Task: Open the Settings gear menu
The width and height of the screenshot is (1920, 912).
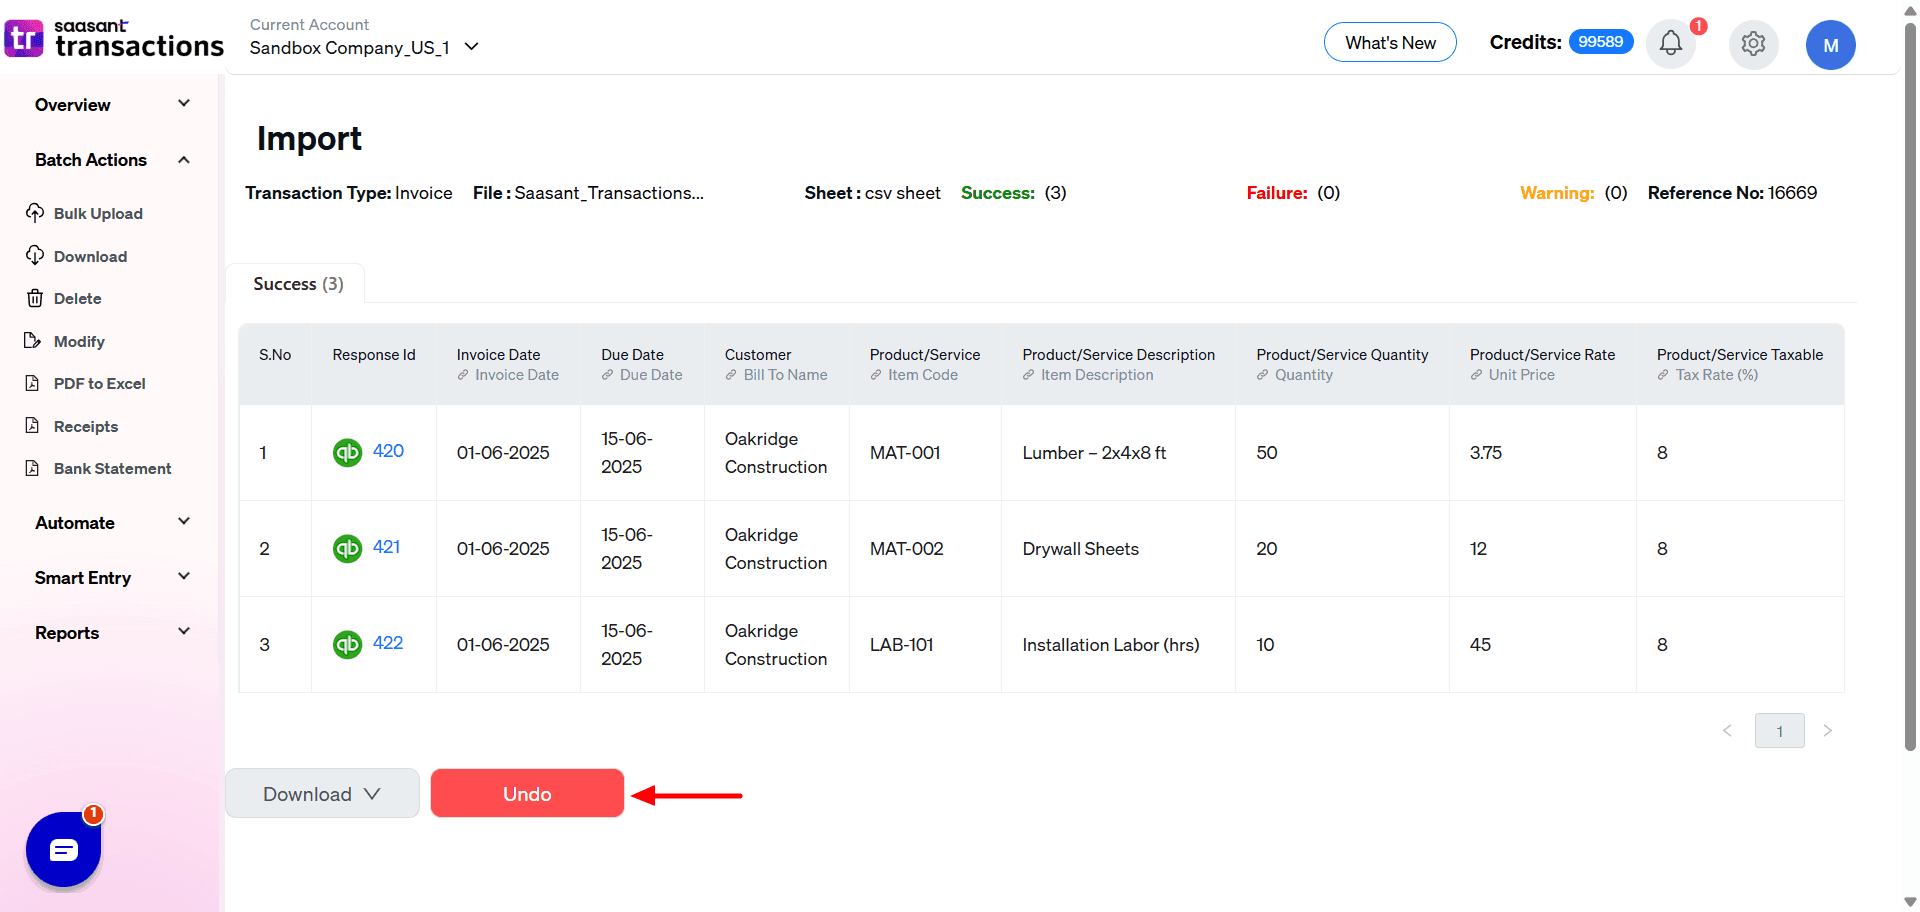Action: (x=1753, y=44)
